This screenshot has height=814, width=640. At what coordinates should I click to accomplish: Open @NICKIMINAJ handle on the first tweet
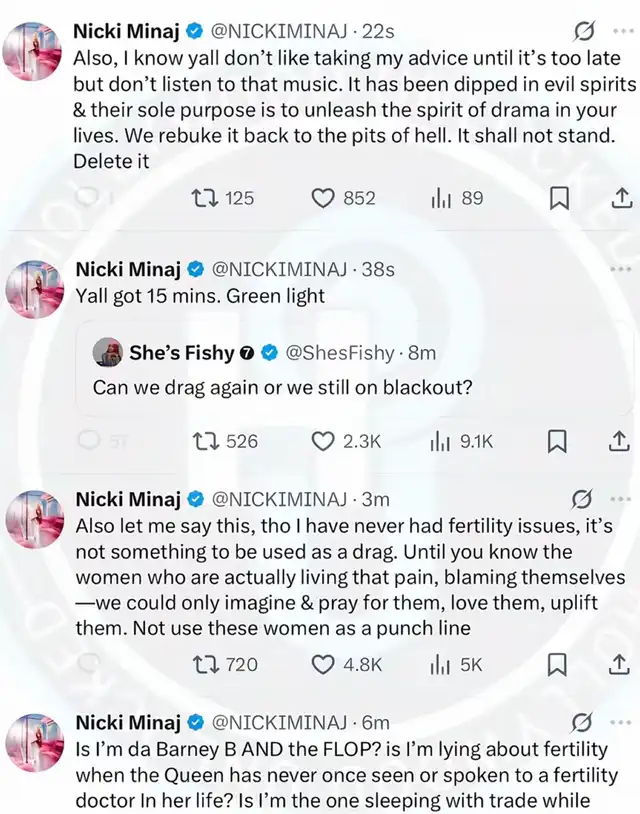(x=284, y=32)
